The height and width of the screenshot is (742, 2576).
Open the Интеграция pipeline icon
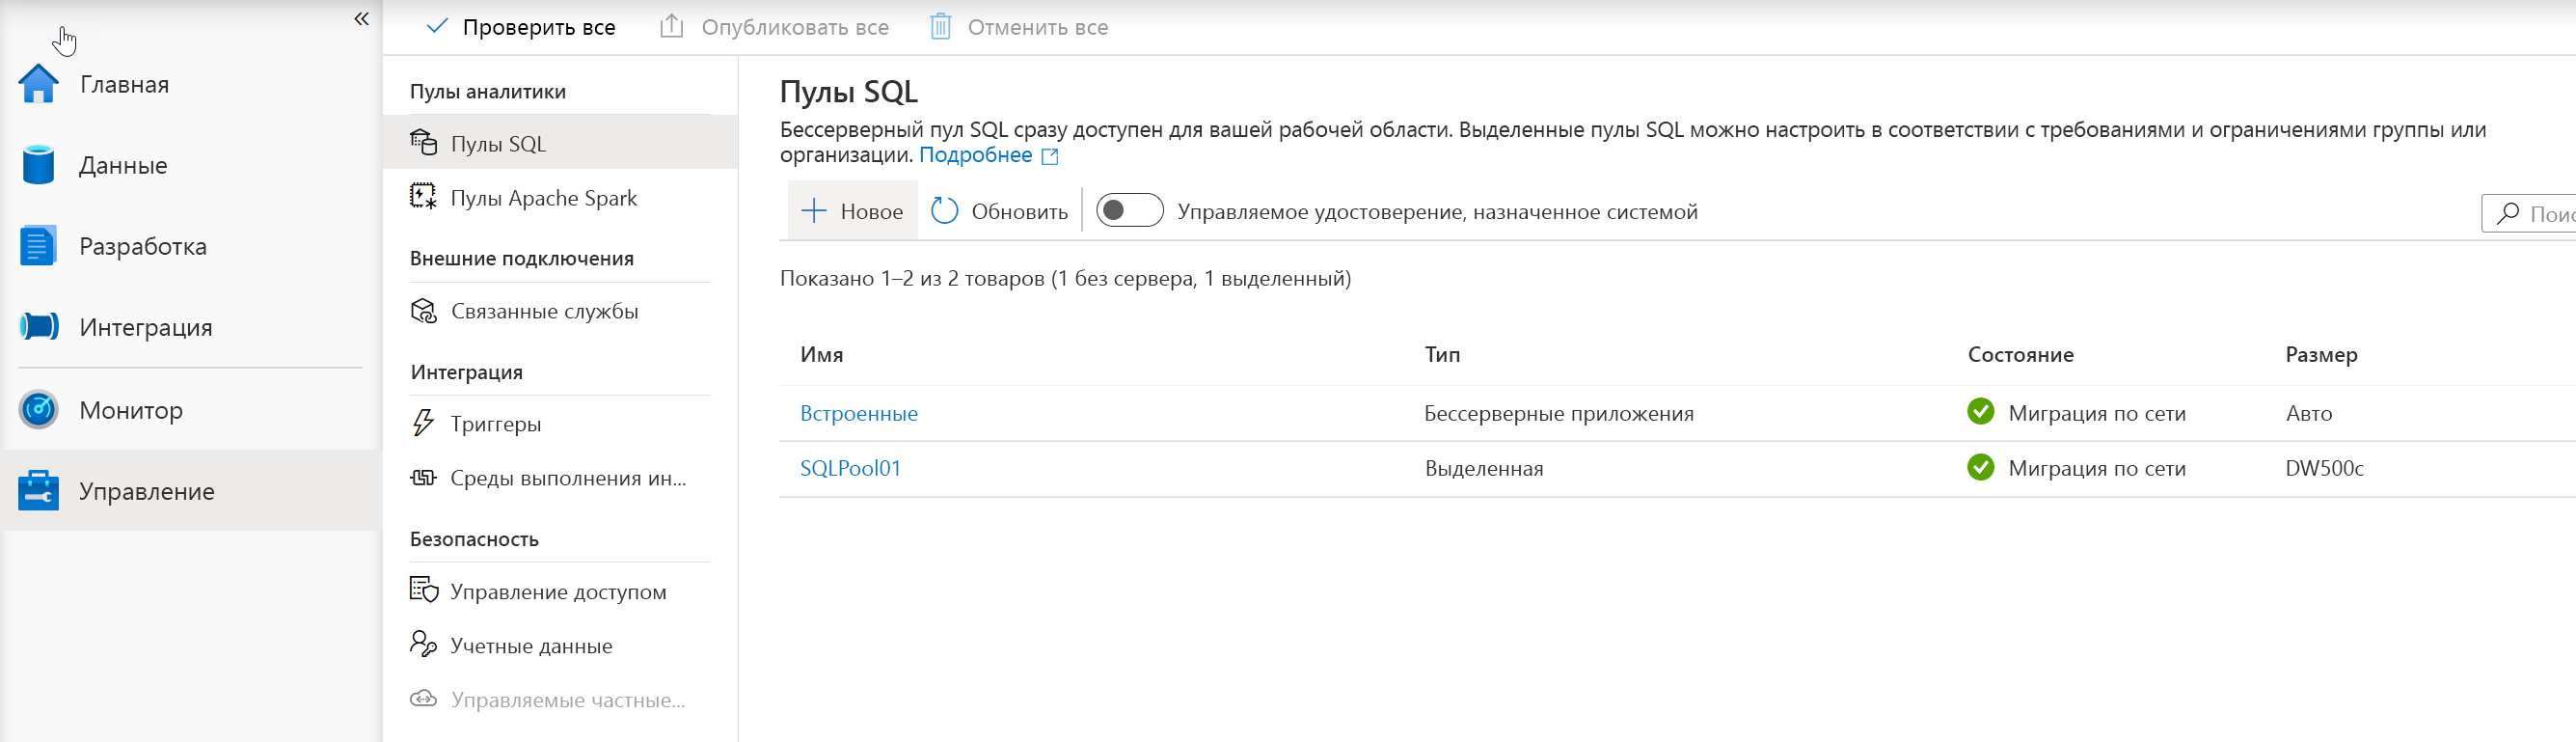click(39, 327)
